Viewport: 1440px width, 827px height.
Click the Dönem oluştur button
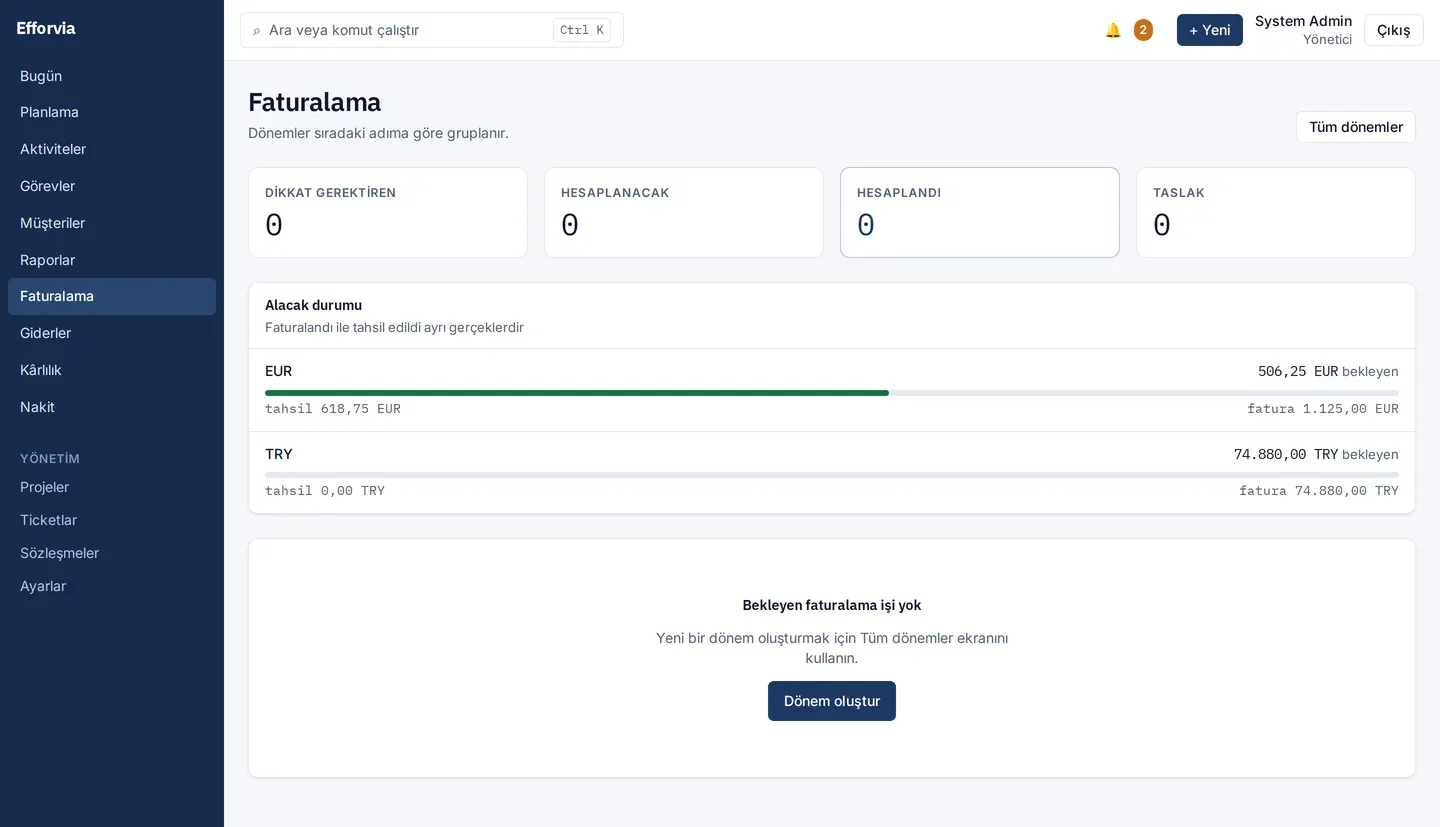(x=832, y=701)
